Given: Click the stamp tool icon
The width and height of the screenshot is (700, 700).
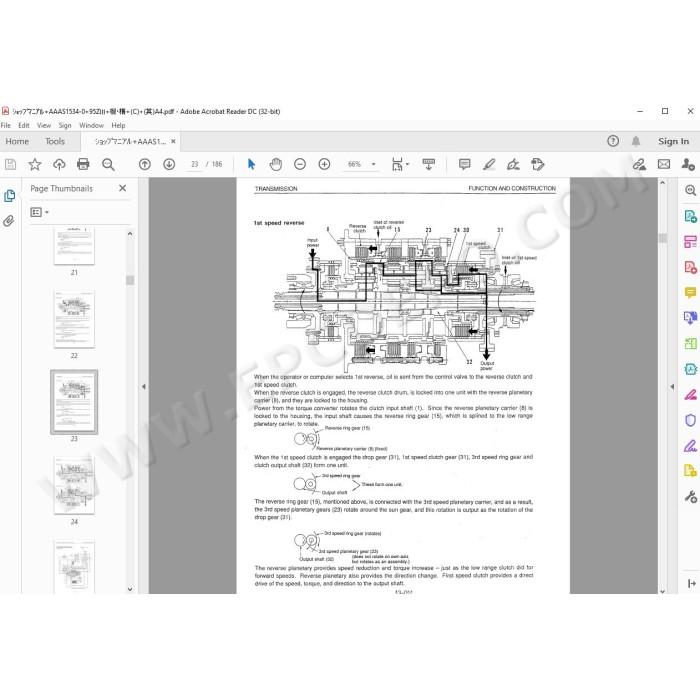Looking at the screenshot, I should coord(538,164).
